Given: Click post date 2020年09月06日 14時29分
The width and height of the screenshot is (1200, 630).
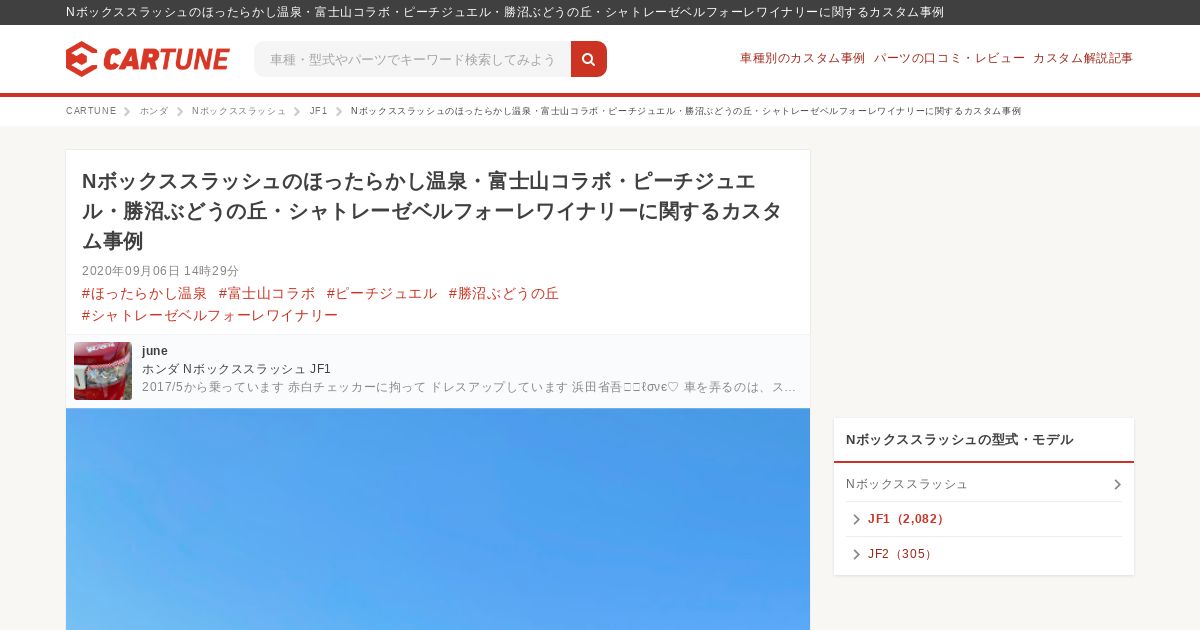Looking at the screenshot, I should point(161,271).
